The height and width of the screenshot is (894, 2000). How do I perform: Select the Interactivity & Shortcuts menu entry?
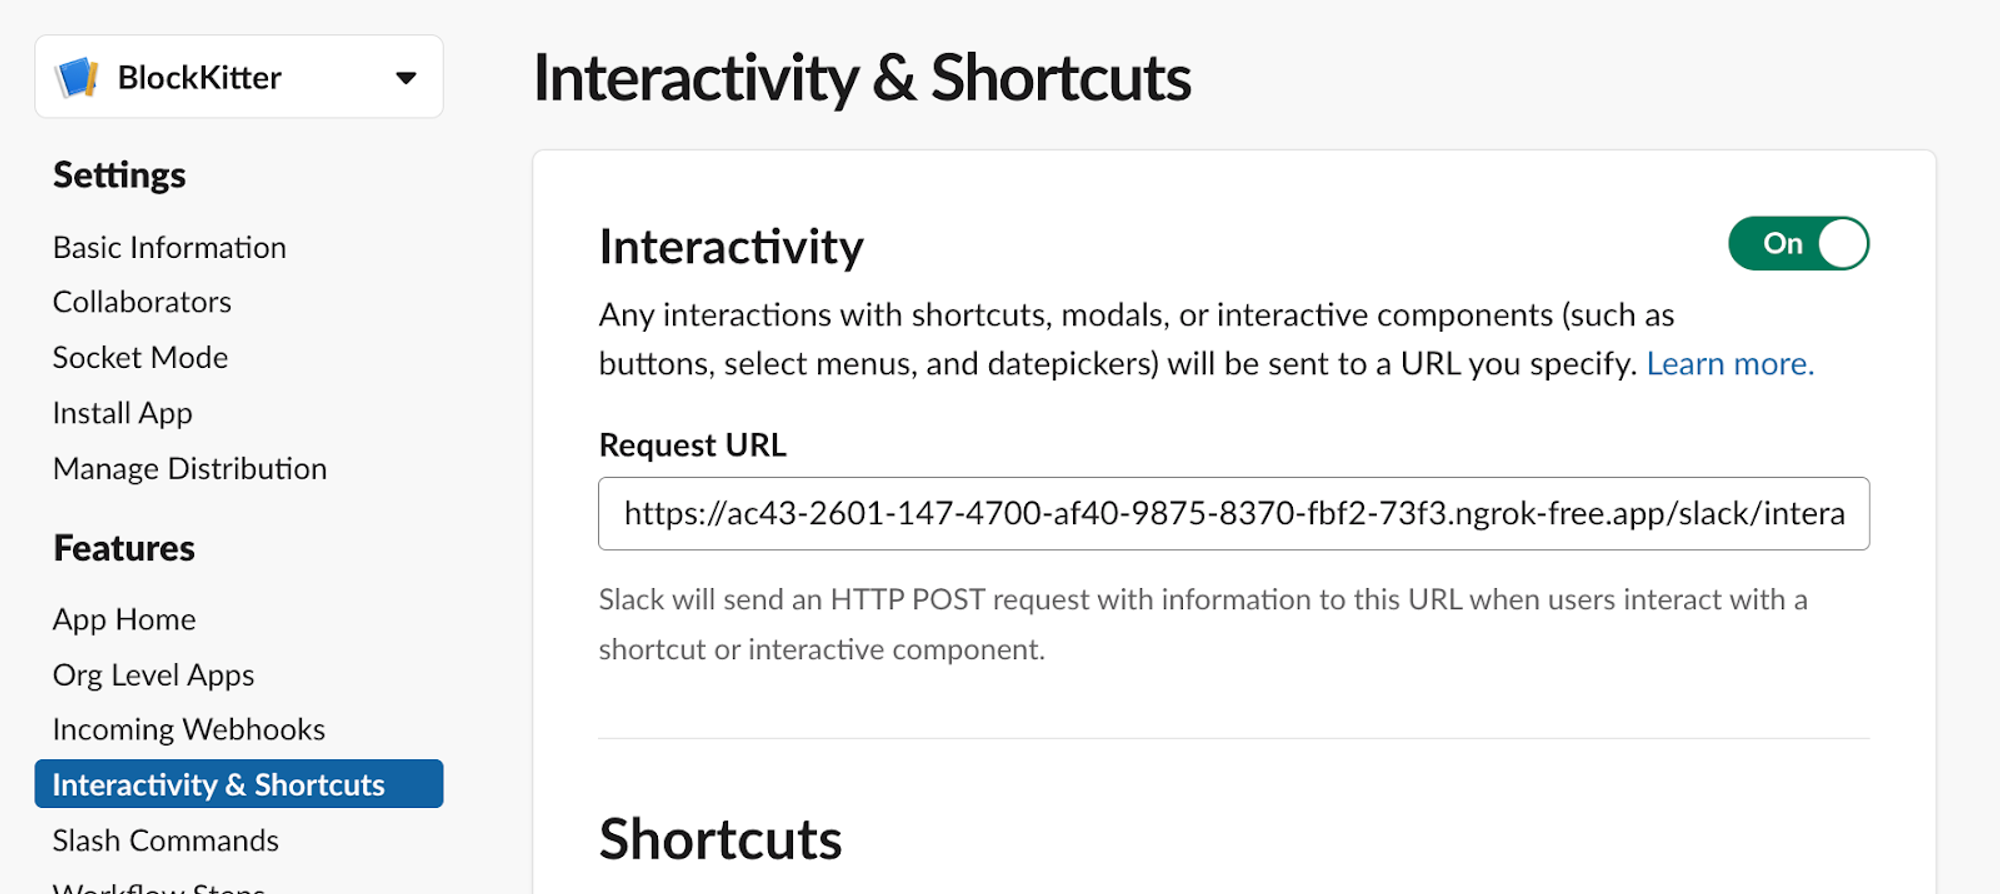(218, 784)
